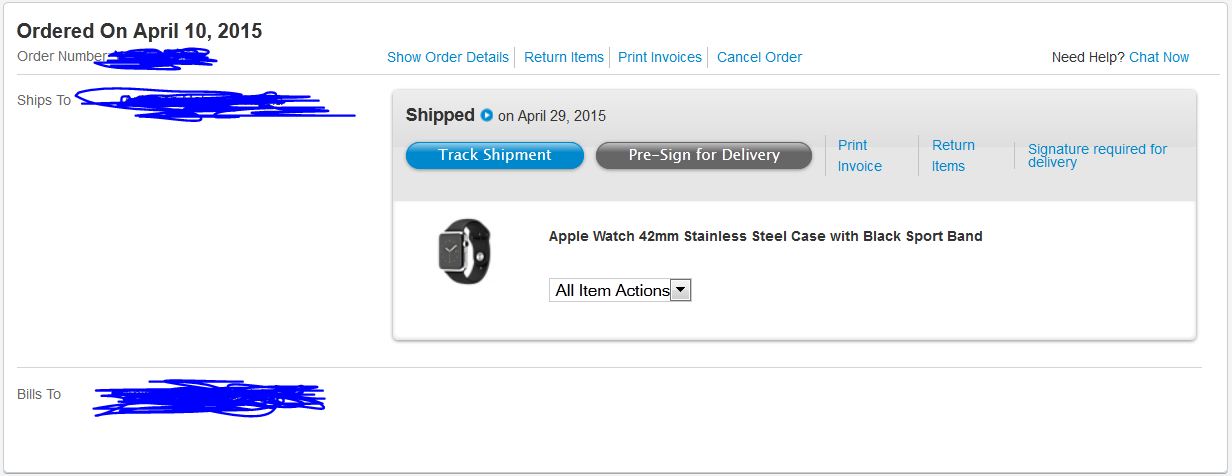Click the Ships To label

click(x=44, y=100)
